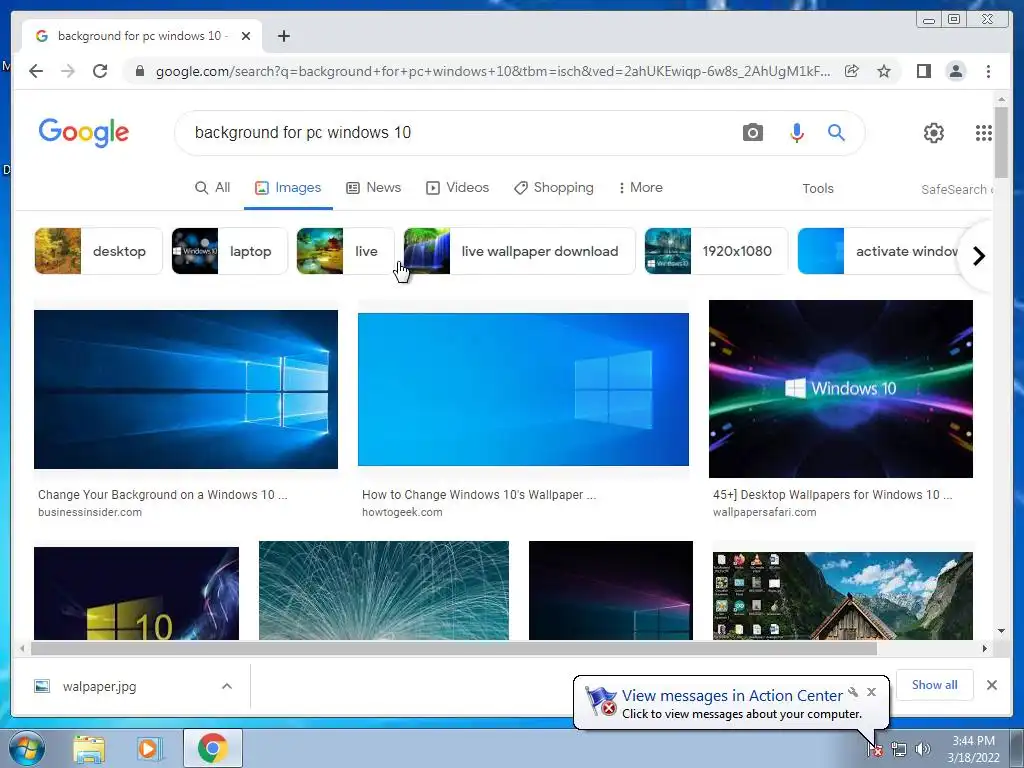
Task: Click the Chrome taskbar button
Action: pos(213,748)
